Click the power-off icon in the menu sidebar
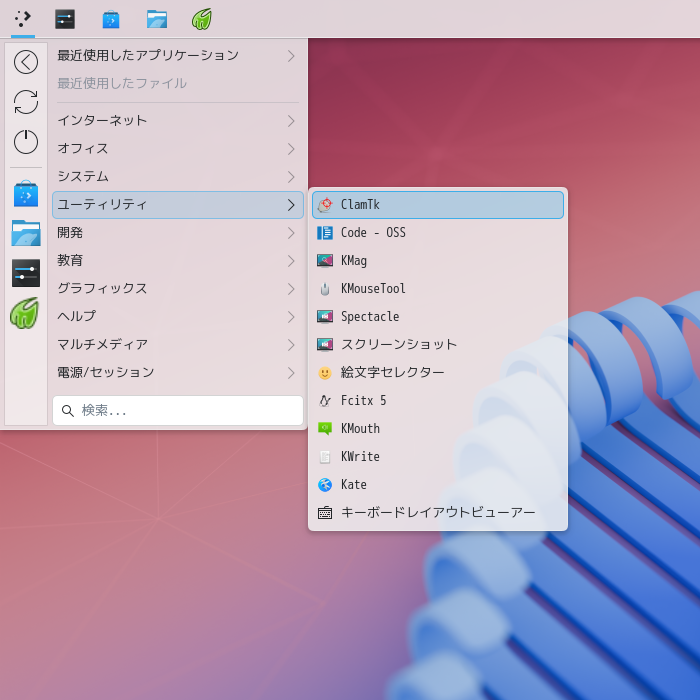700x700 pixels. 26,142
